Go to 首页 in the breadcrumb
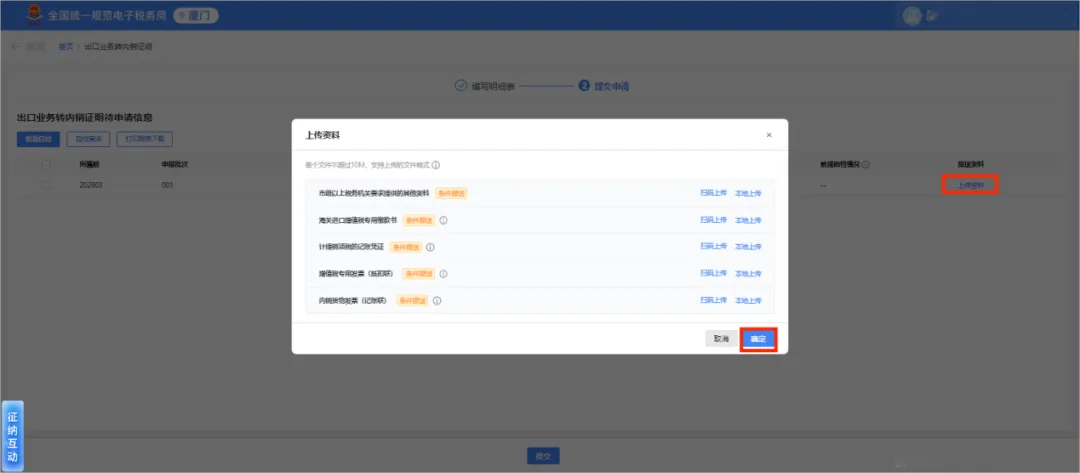 tap(65, 47)
